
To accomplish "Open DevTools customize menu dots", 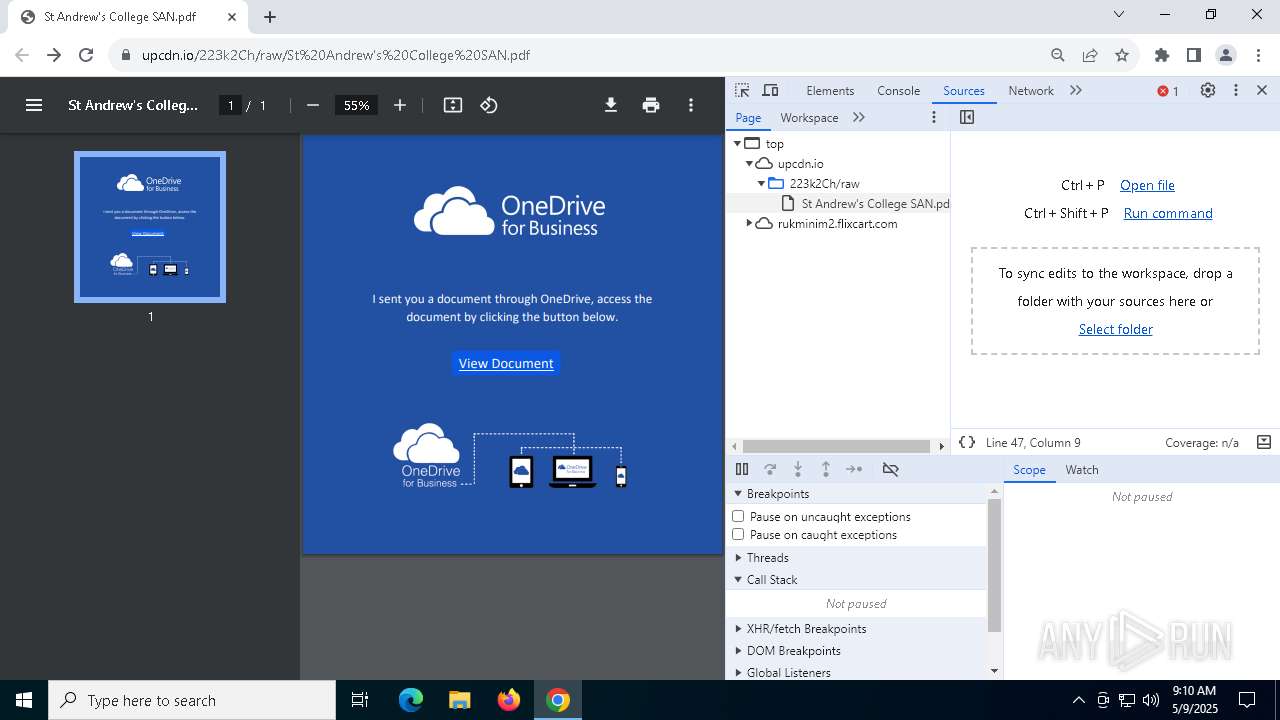I will [x=1236, y=90].
